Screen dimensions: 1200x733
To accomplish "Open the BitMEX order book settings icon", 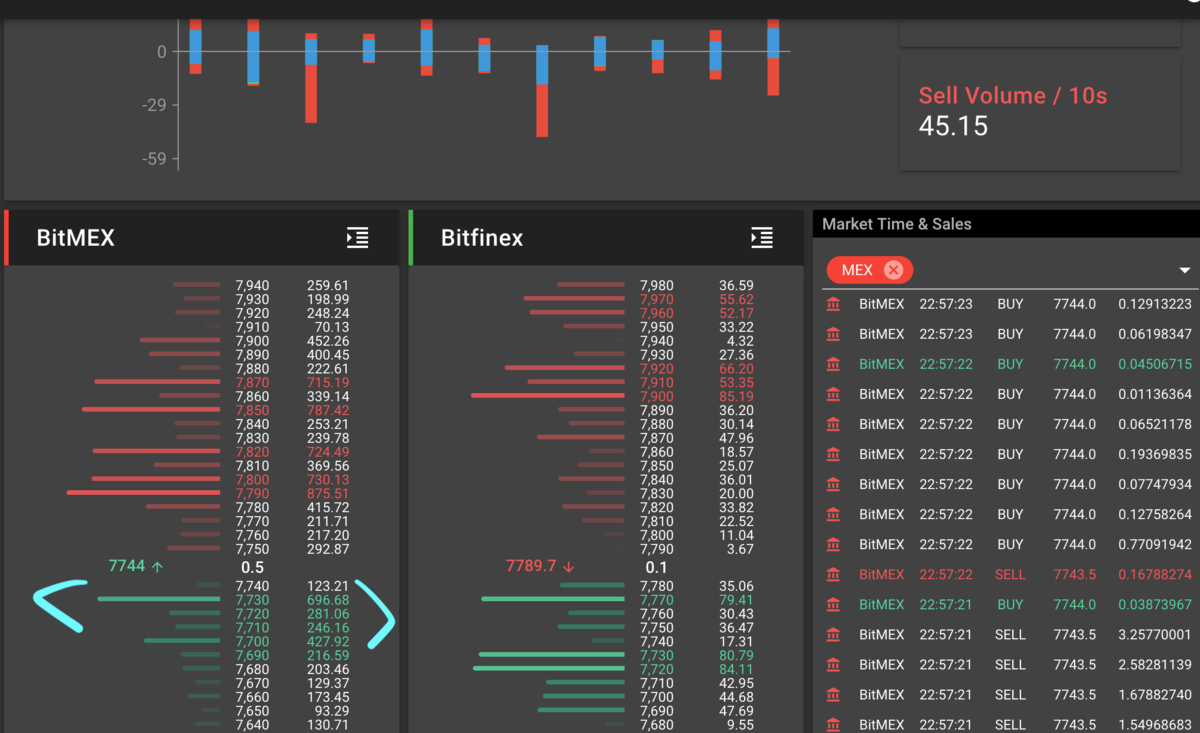I will pyautogui.click(x=358, y=238).
